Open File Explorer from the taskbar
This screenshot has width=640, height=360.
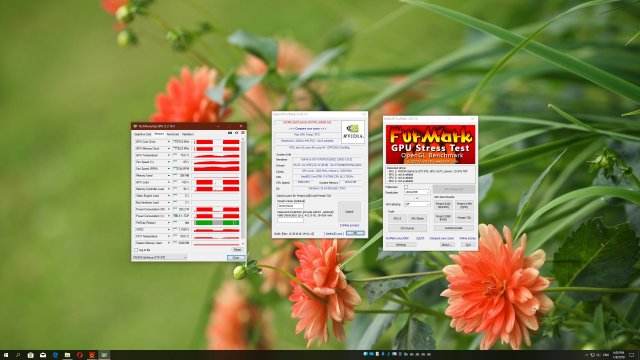(x=67, y=355)
